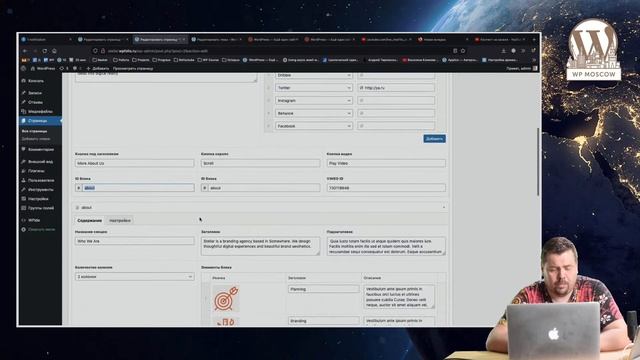The height and width of the screenshot is (360, 640).
Task: Click the Комментарии bubble icon in sidebar
Action: point(24,149)
